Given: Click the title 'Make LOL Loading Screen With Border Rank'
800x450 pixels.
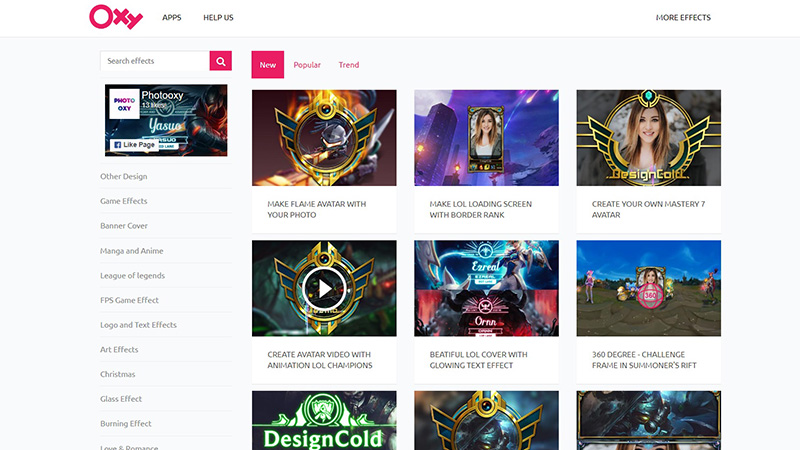Looking at the screenshot, I should point(481,209).
